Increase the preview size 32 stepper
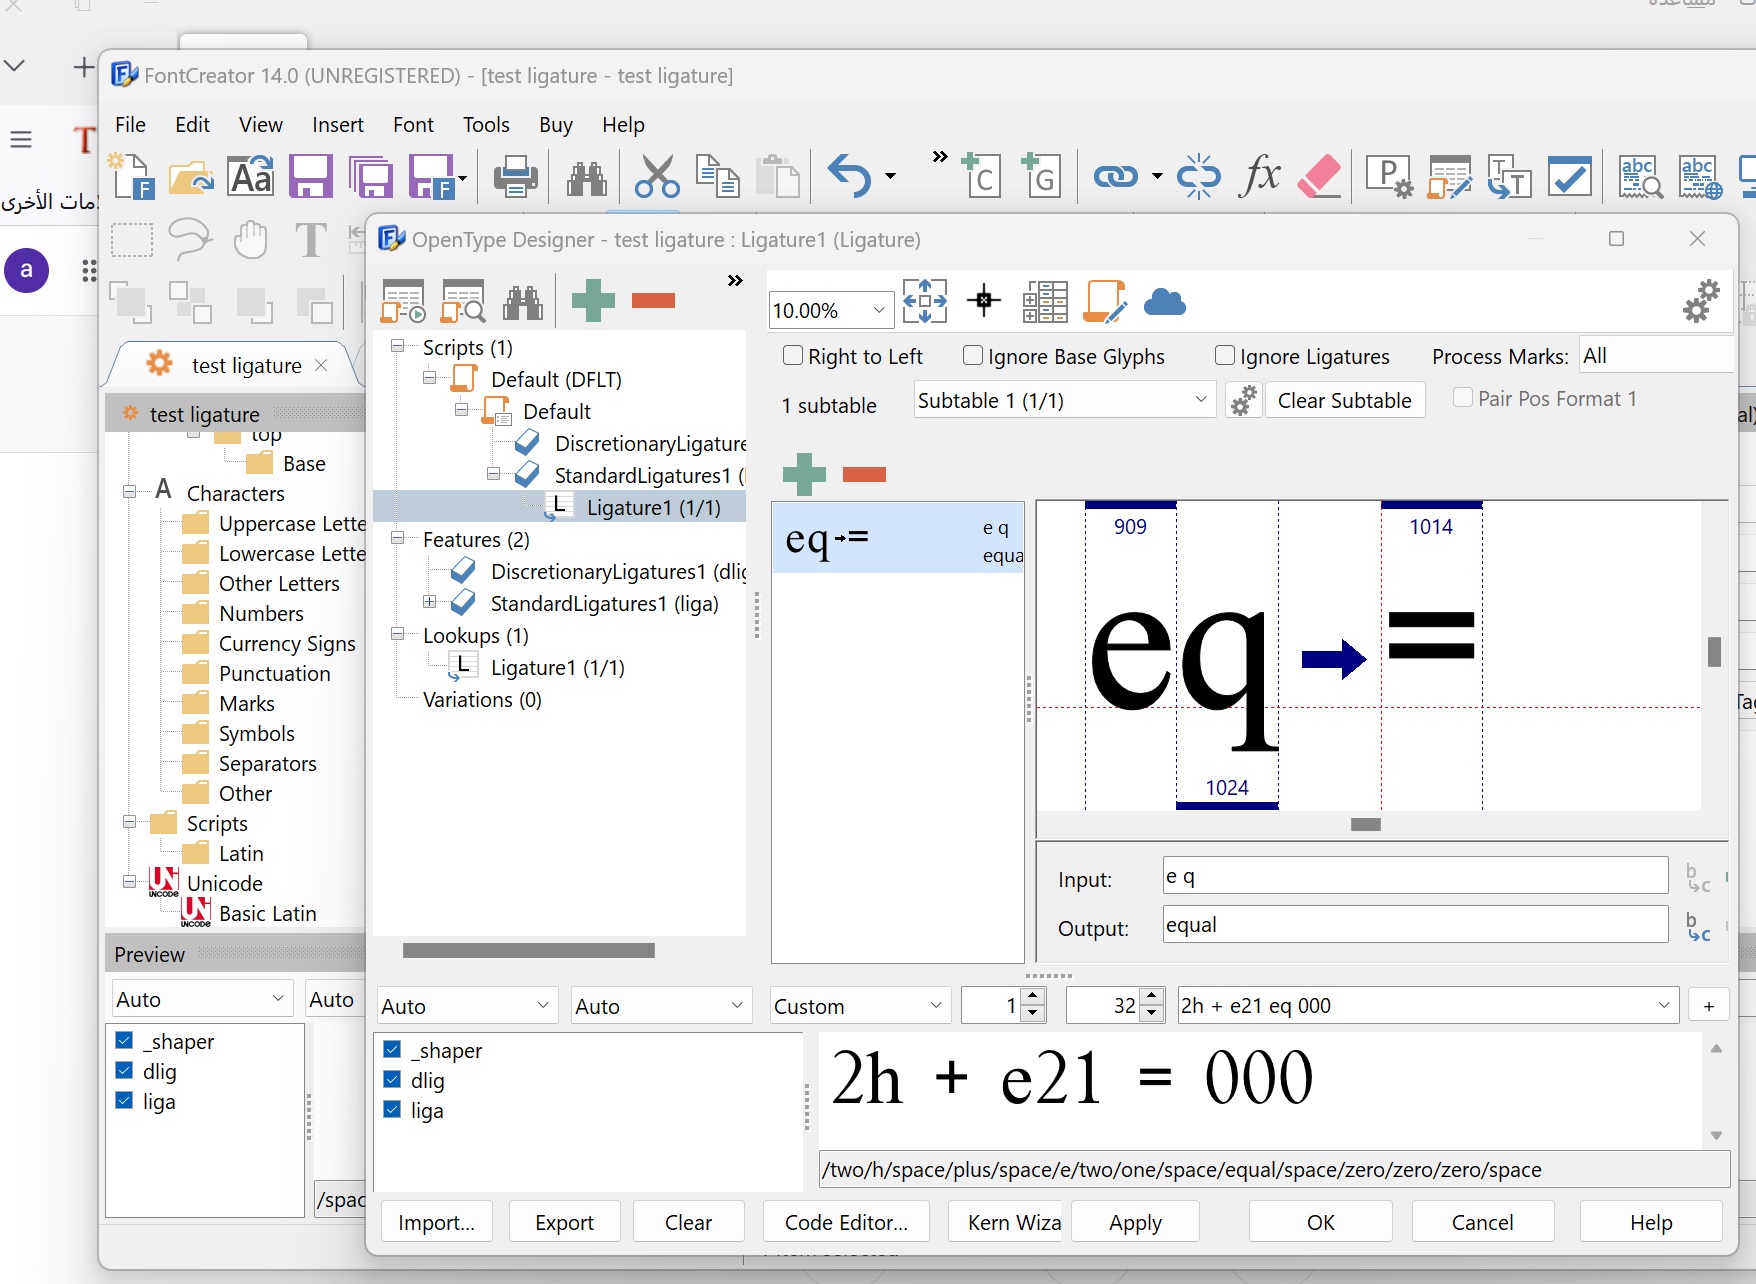 coord(1152,997)
